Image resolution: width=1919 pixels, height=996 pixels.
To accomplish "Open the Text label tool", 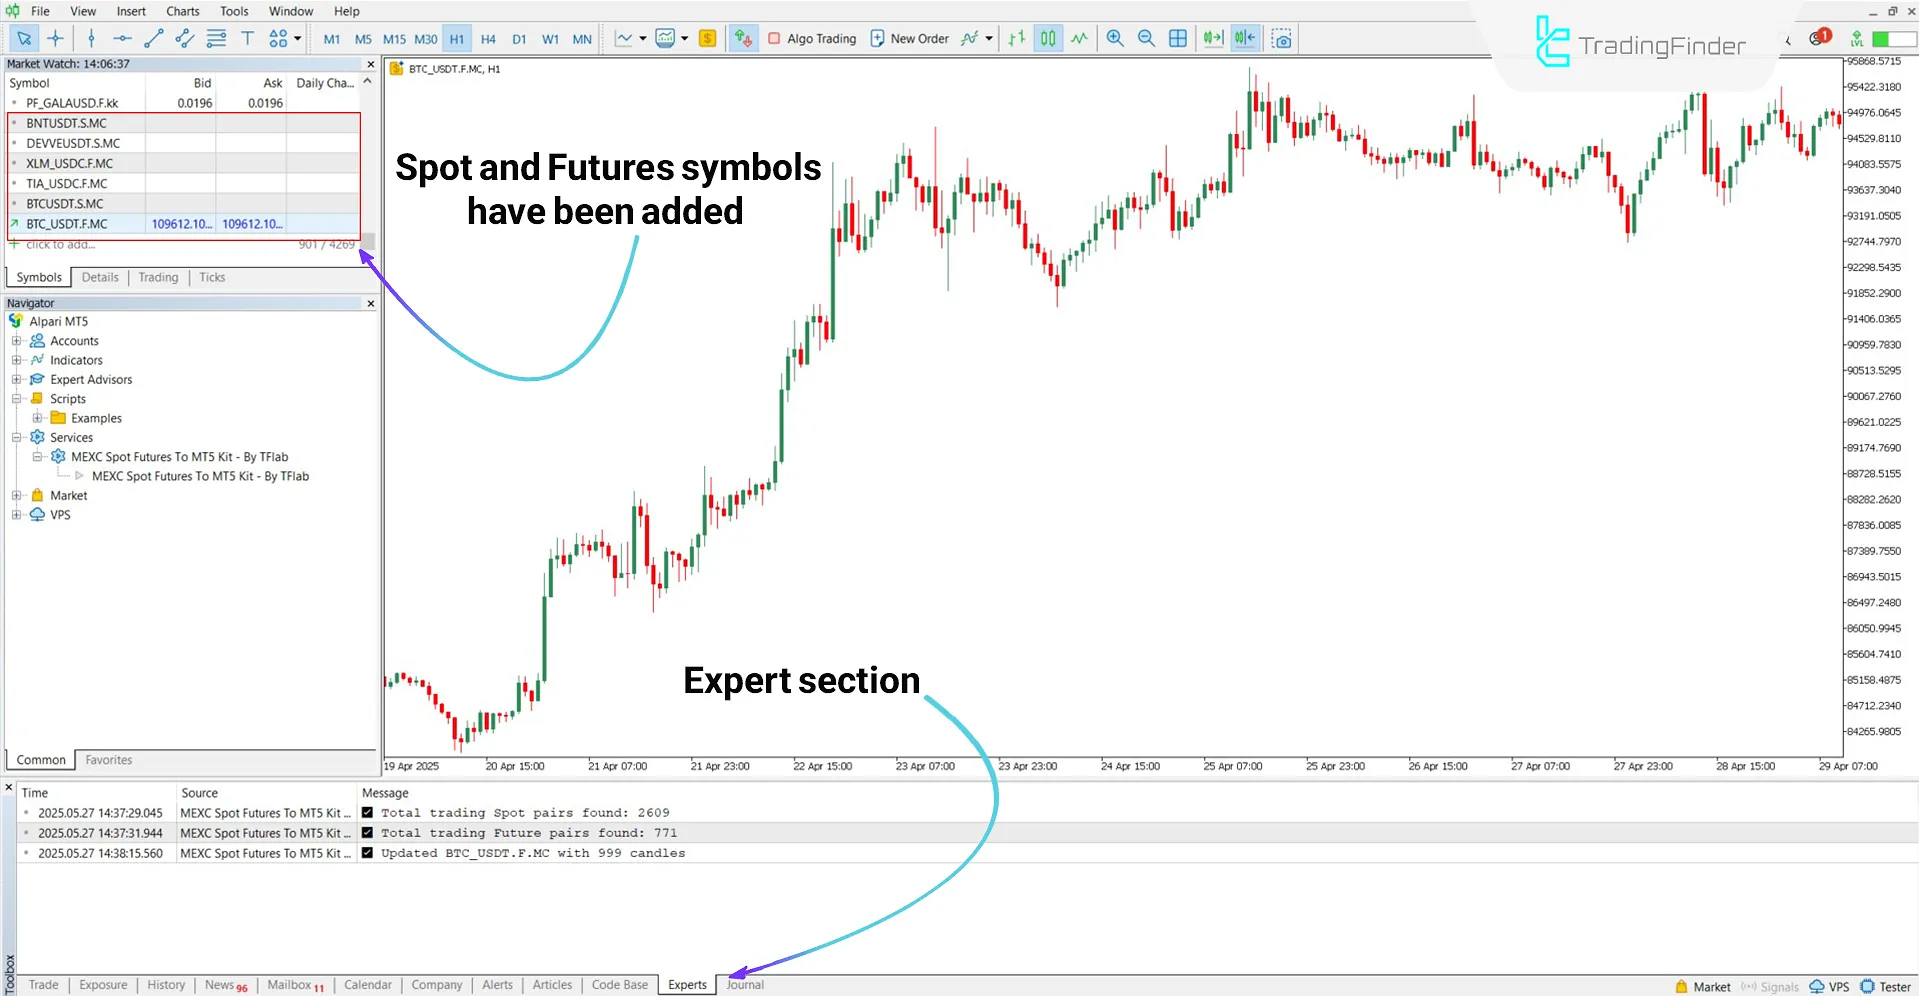I will pyautogui.click(x=247, y=38).
